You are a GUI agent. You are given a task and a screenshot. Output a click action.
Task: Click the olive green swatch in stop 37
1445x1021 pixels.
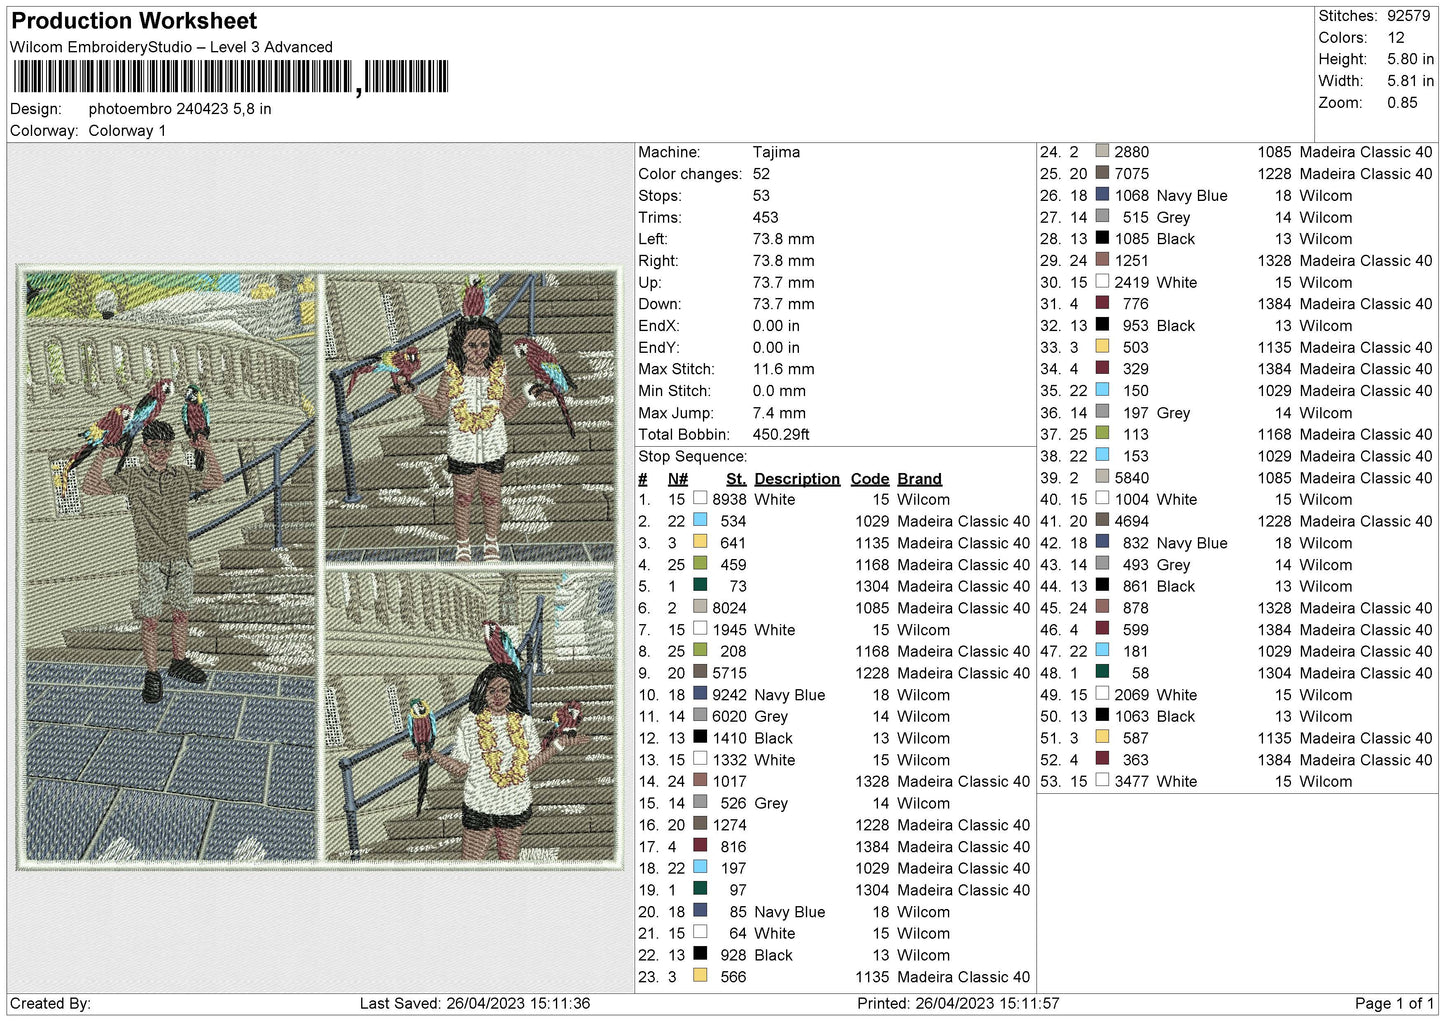(x=1102, y=434)
